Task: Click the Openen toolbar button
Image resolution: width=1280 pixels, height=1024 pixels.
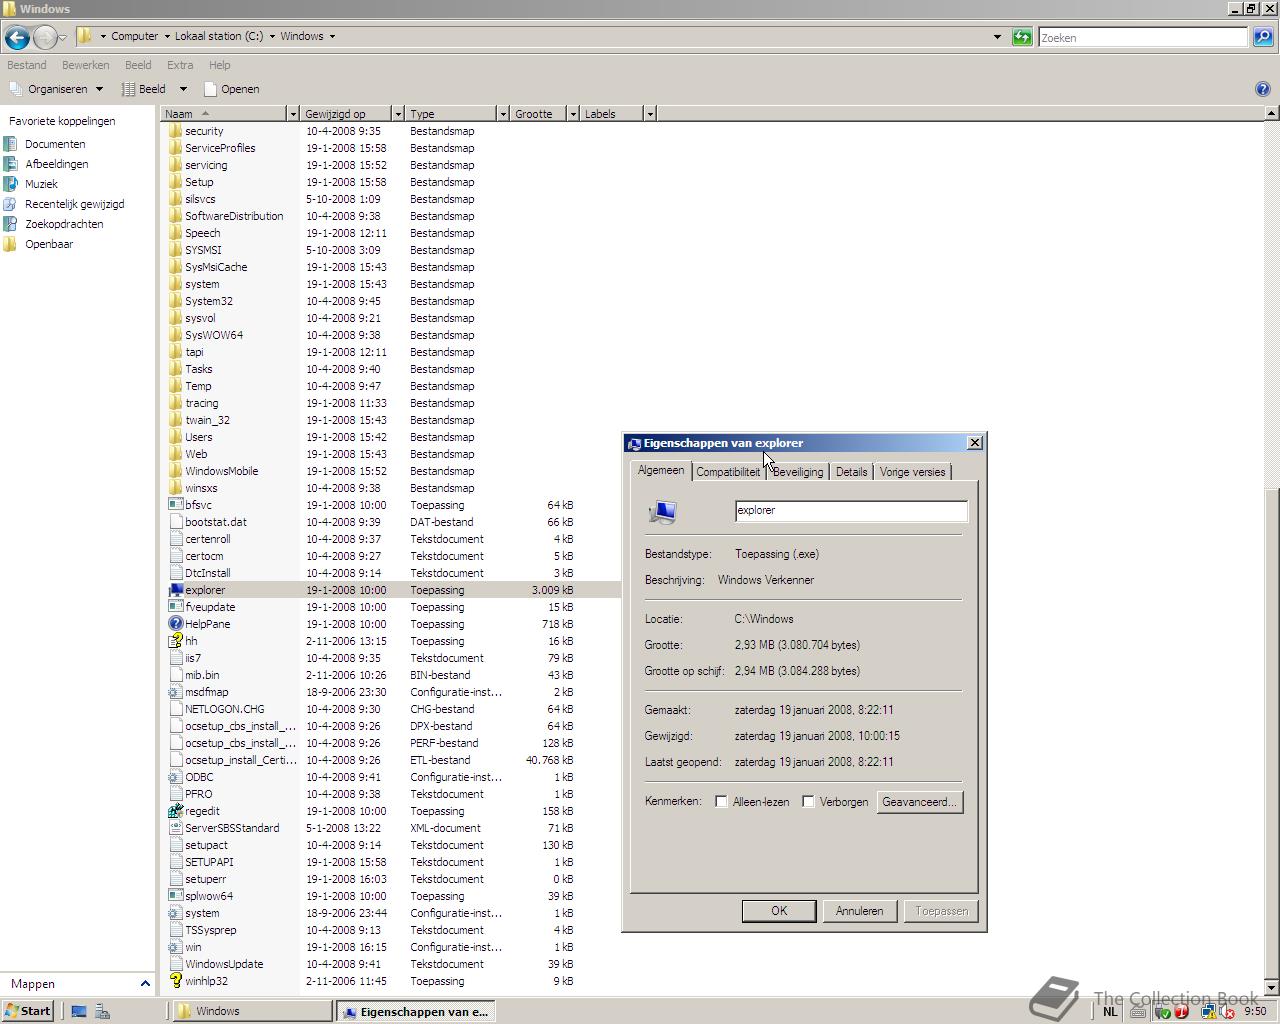Action: [x=232, y=89]
